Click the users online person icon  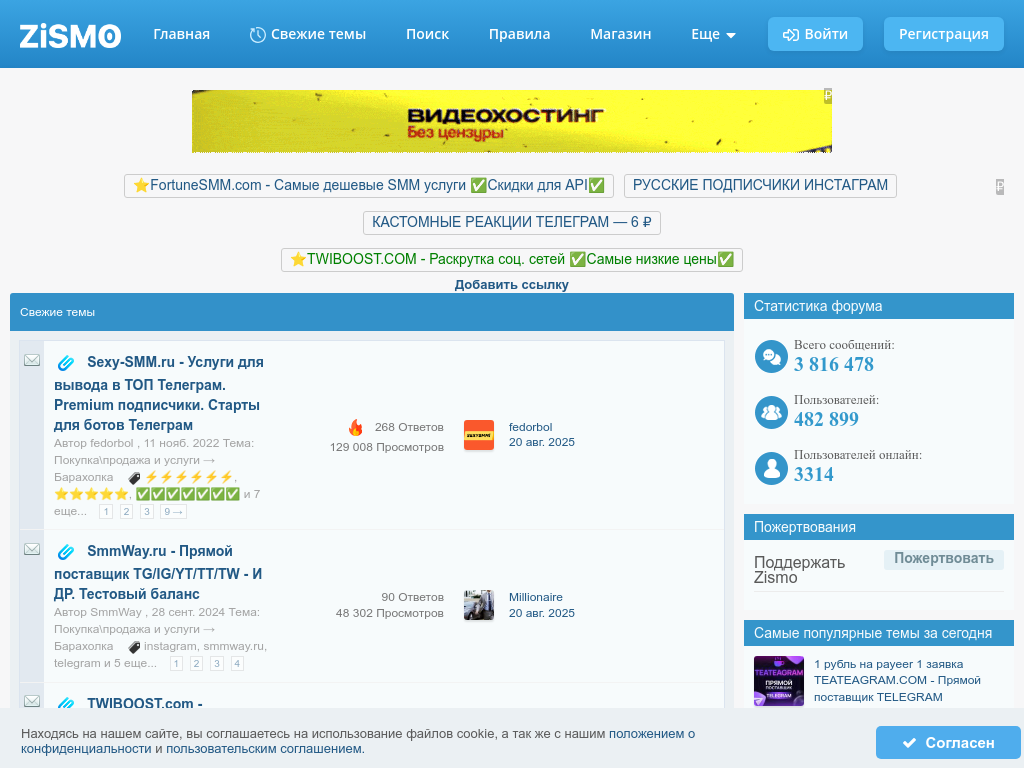pyautogui.click(x=771, y=468)
